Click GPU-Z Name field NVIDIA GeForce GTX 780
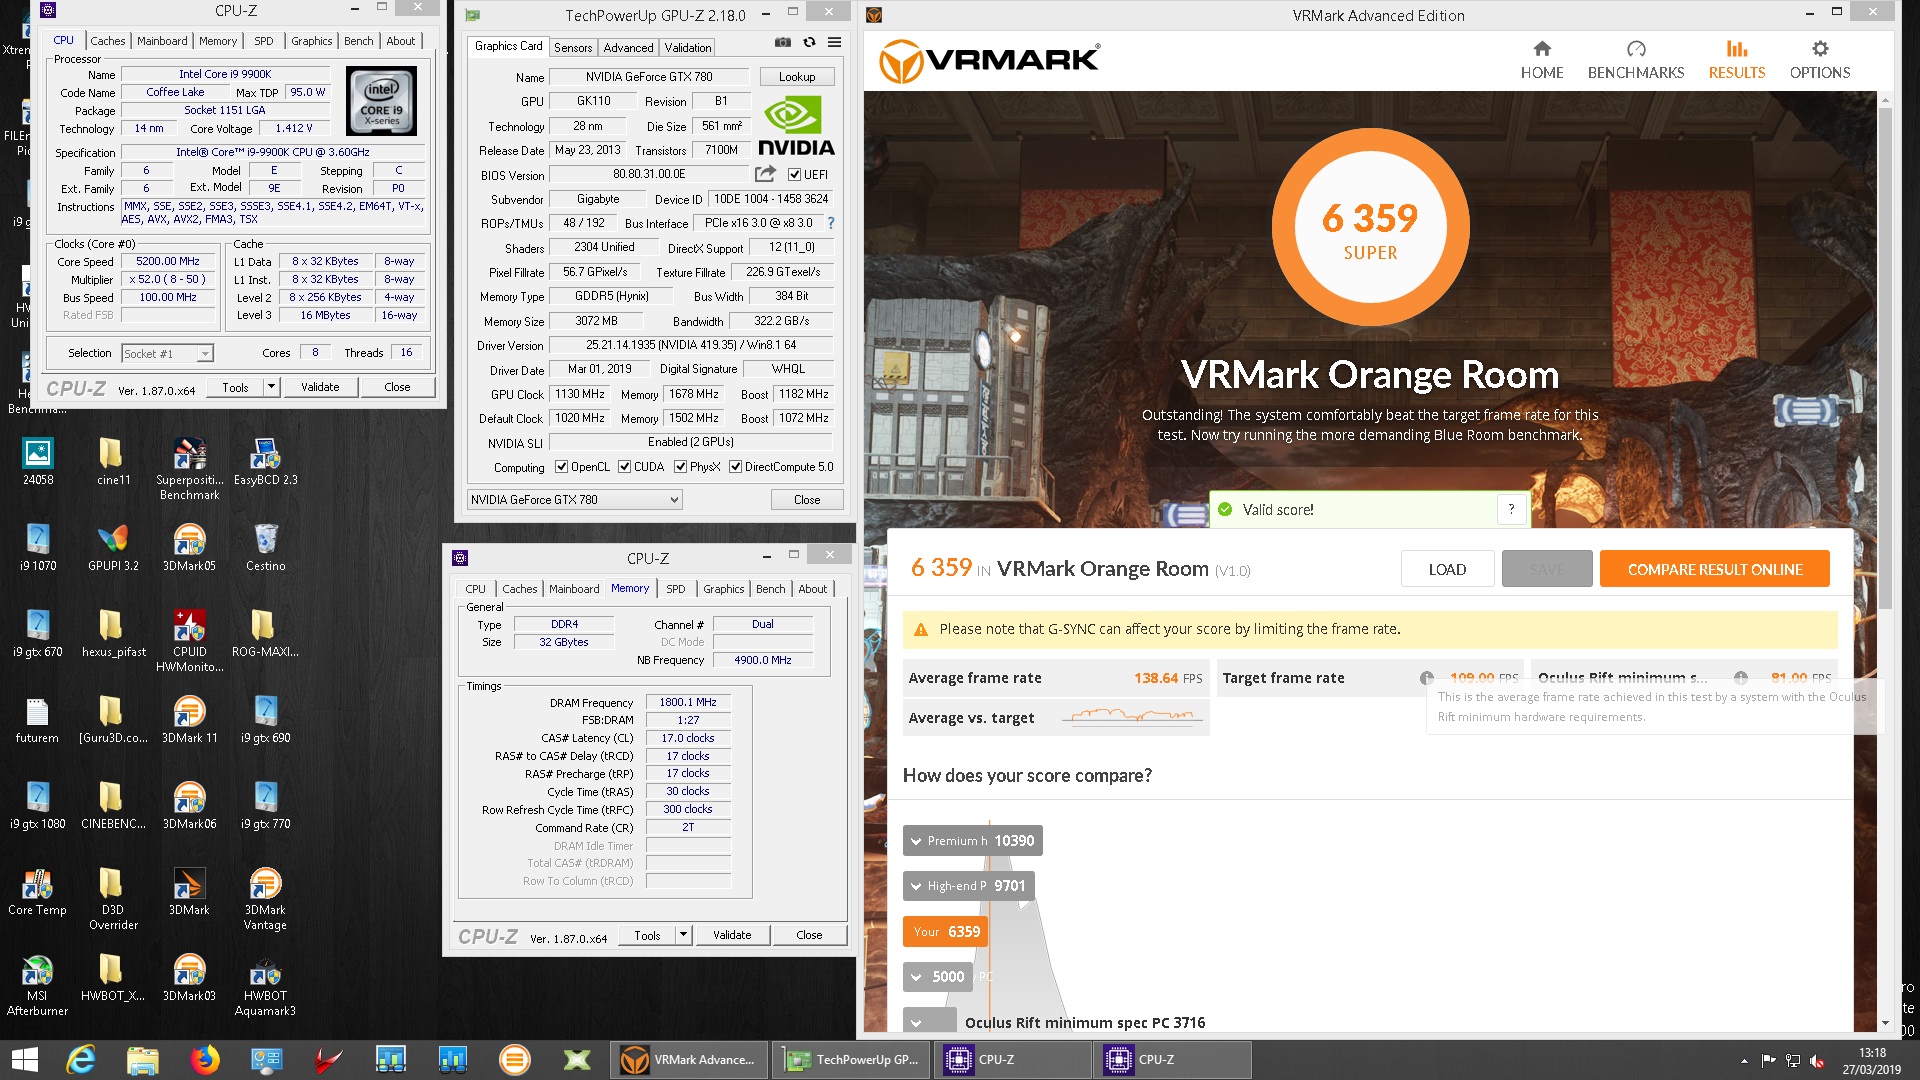This screenshot has width=1920, height=1080. [648, 77]
